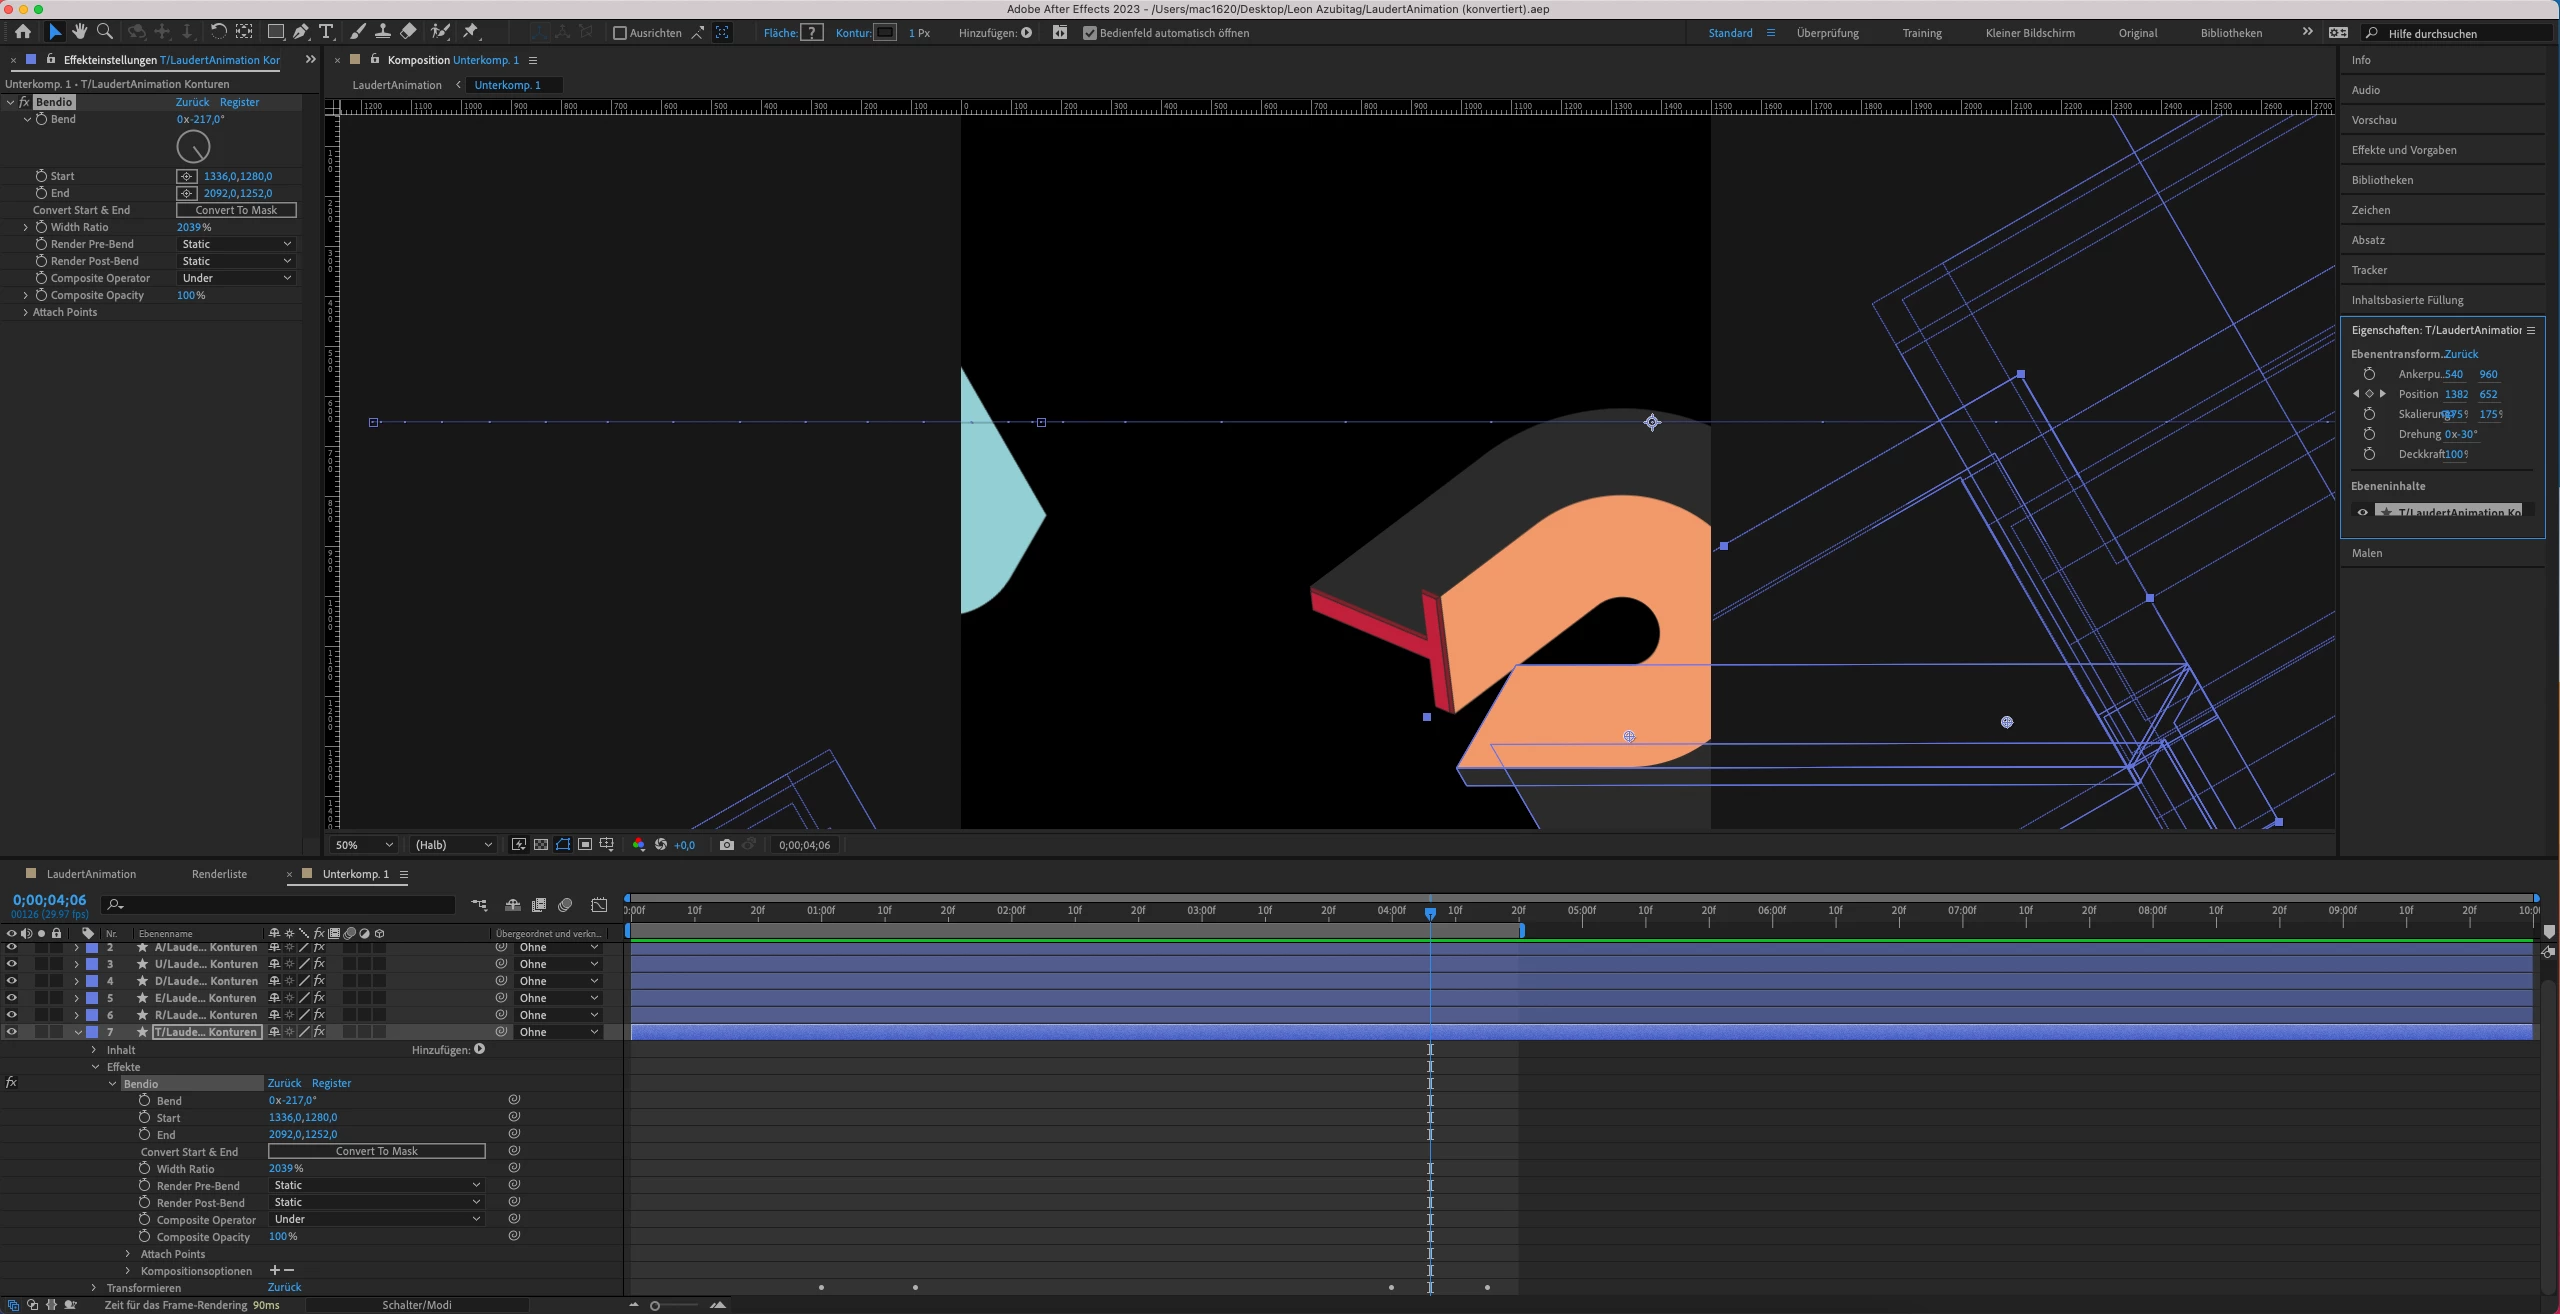Select the Puppet pin tool
The height and width of the screenshot is (1314, 2560).
pyautogui.click(x=471, y=32)
